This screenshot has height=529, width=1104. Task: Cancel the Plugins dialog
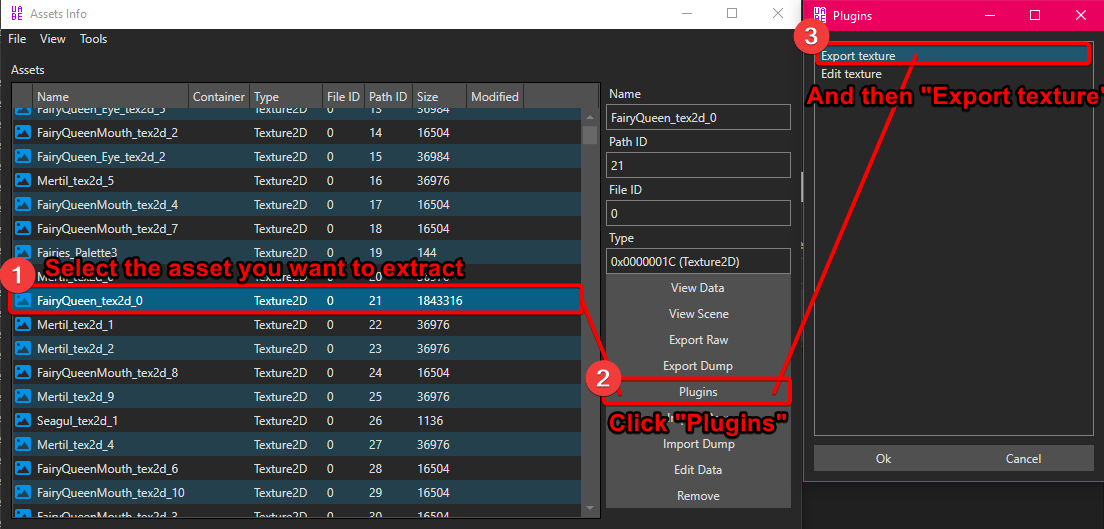tap(1023, 459)
